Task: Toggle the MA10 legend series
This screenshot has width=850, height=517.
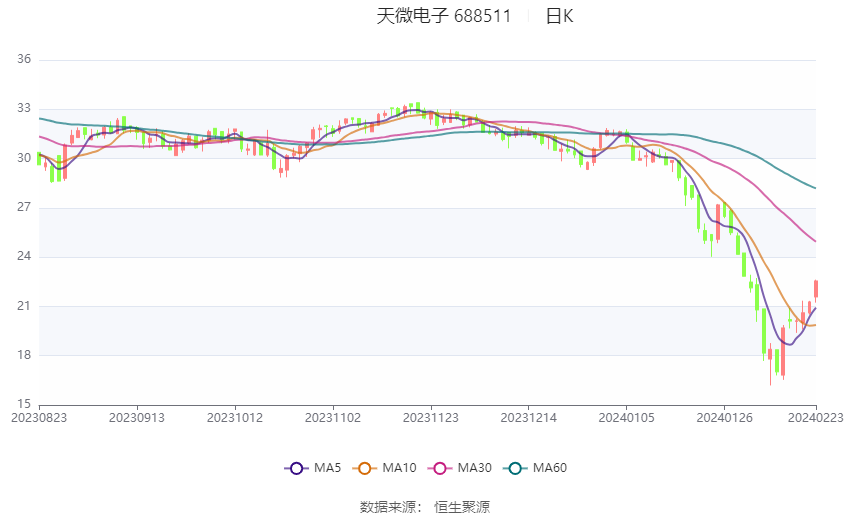Action: pos(384,468)
